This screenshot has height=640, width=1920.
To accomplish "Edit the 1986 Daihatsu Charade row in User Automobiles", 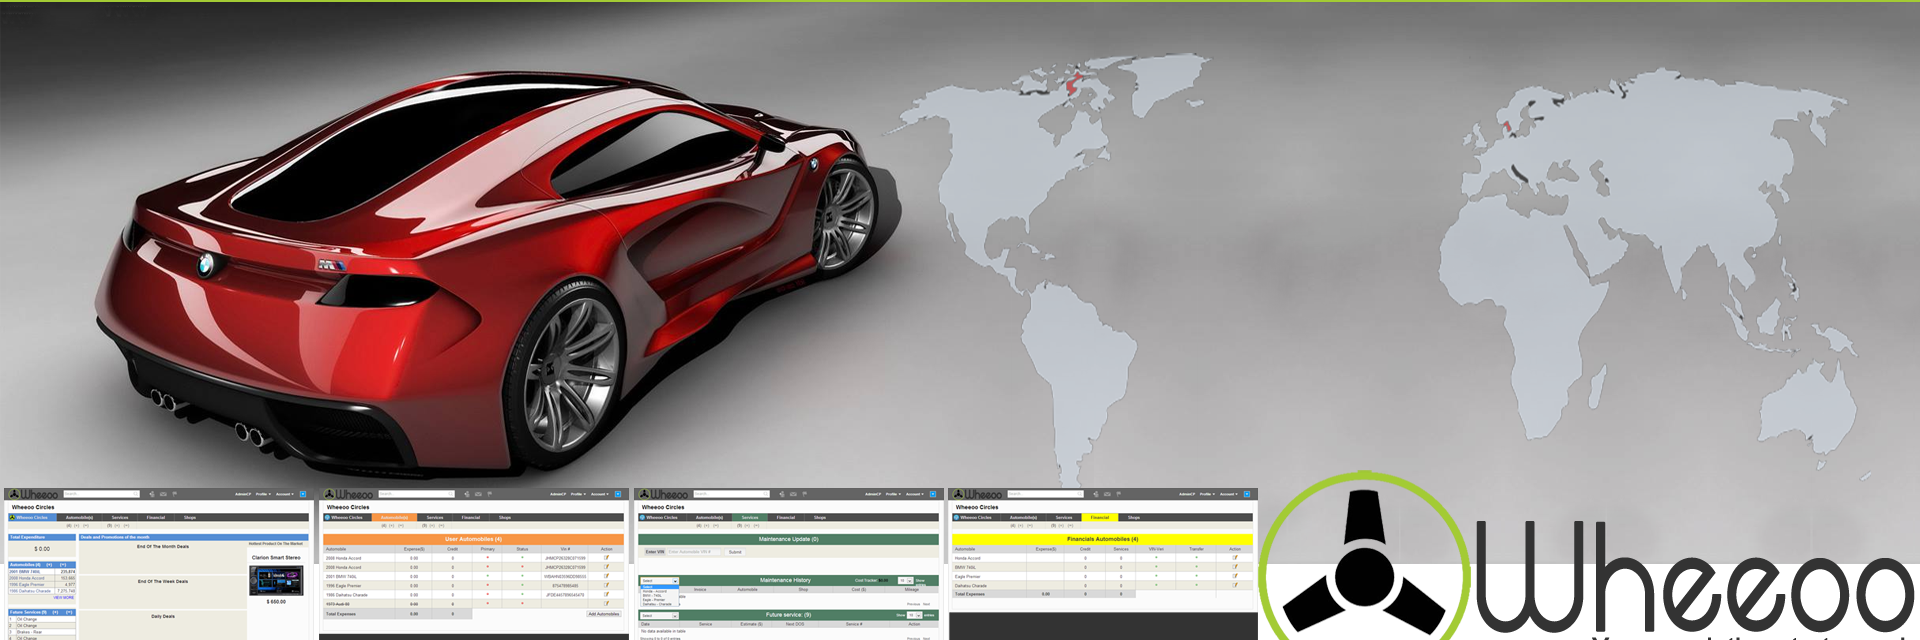I will (606, 594).
